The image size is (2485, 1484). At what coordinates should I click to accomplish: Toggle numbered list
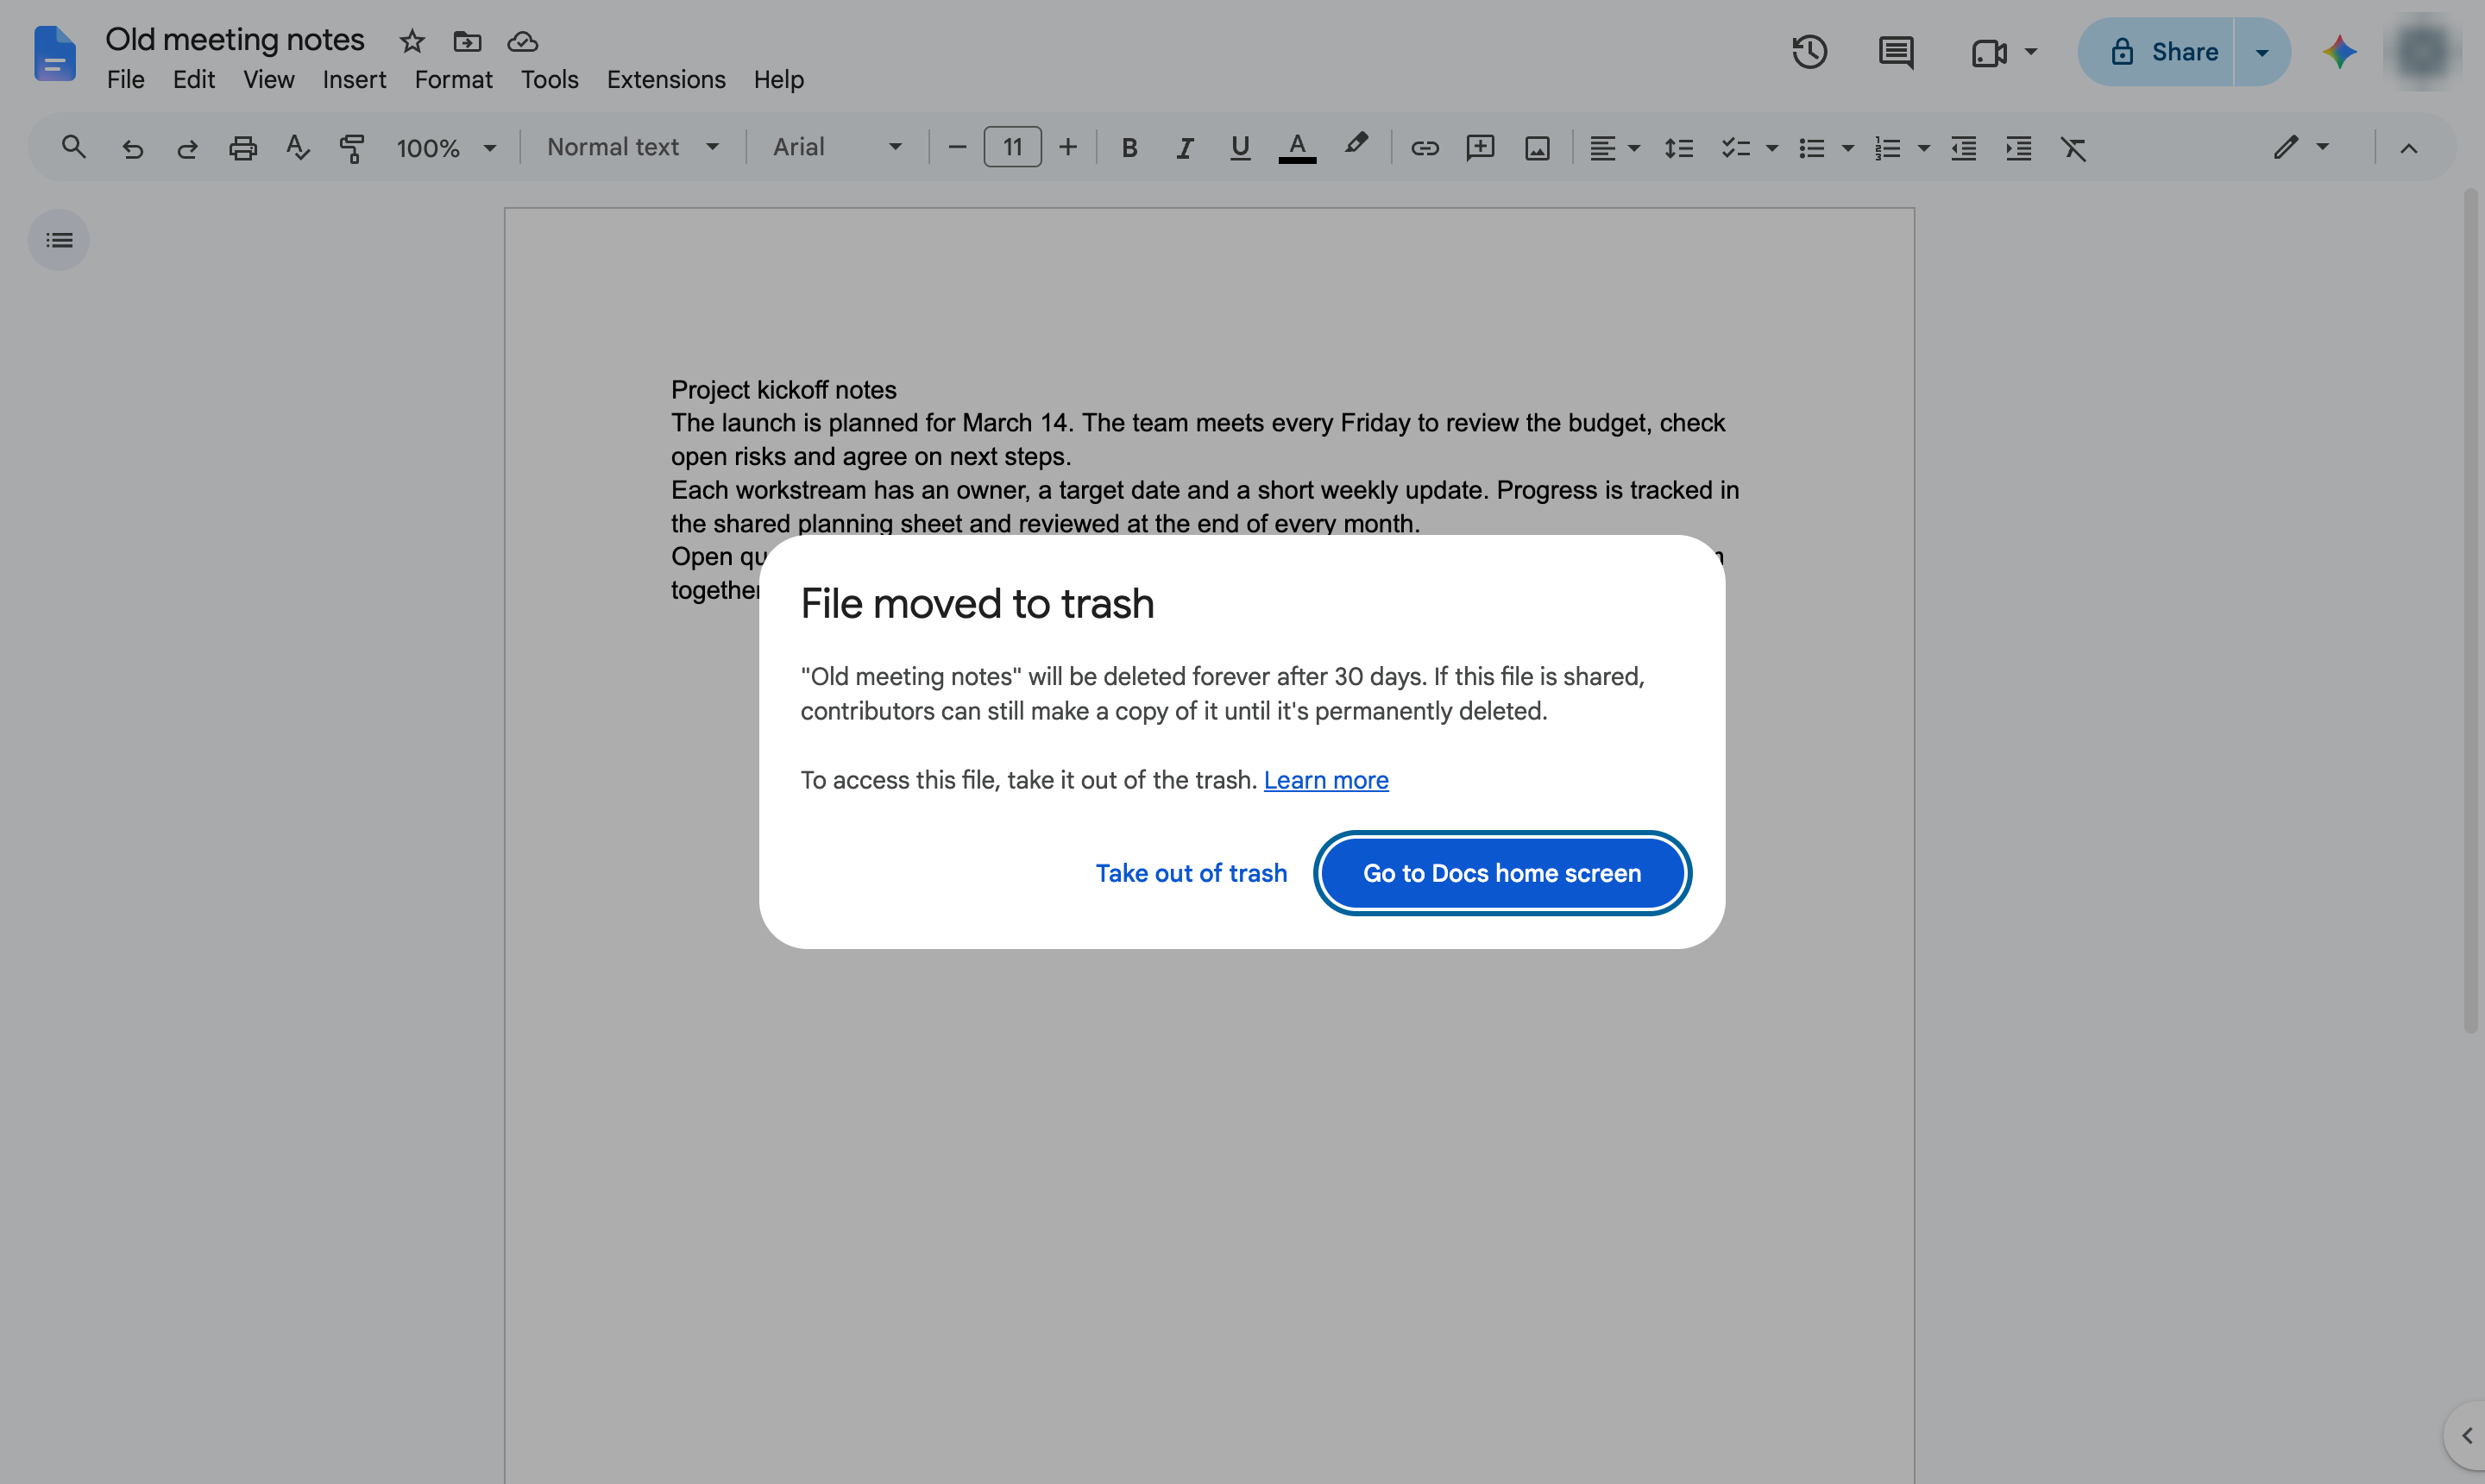coord(1887,148)
